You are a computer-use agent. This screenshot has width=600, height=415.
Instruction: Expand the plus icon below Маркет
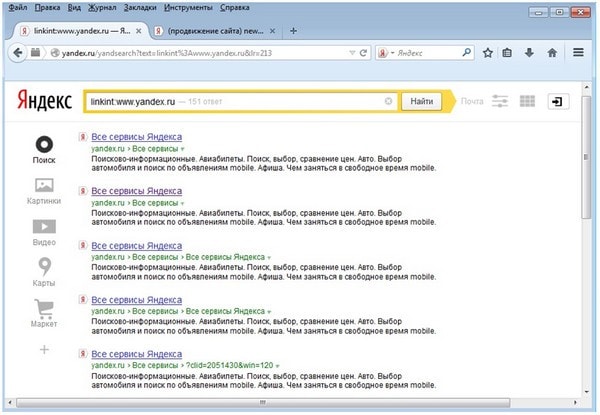[x=44, y=349]
